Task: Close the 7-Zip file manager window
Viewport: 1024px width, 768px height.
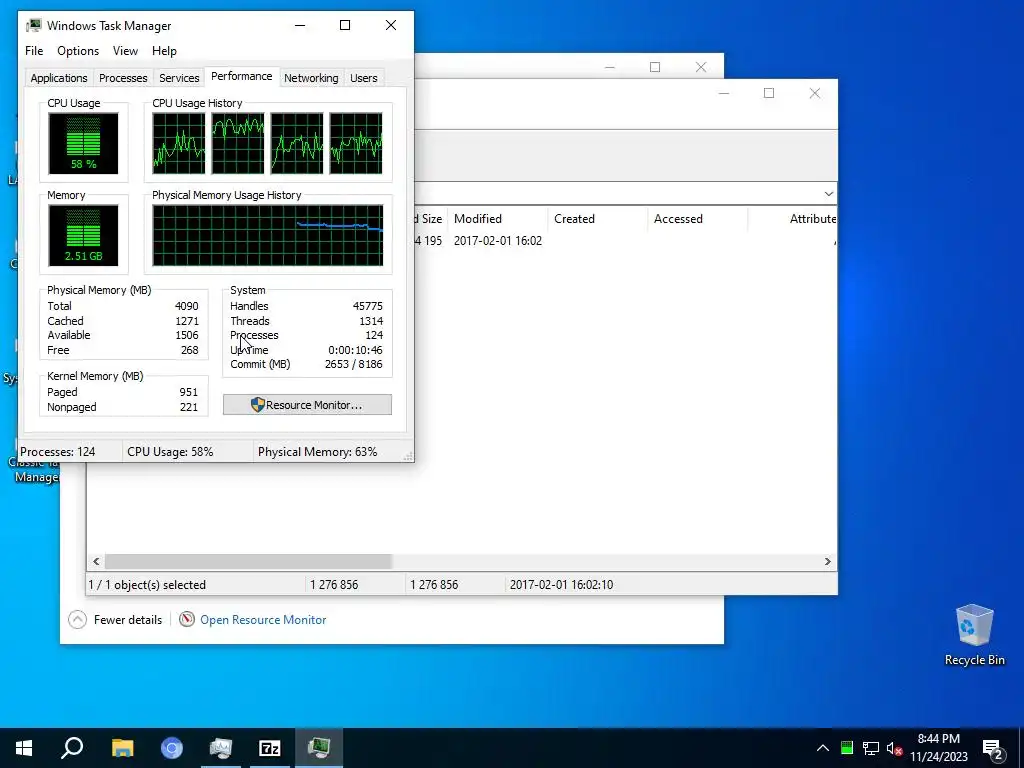Action: 814,93
